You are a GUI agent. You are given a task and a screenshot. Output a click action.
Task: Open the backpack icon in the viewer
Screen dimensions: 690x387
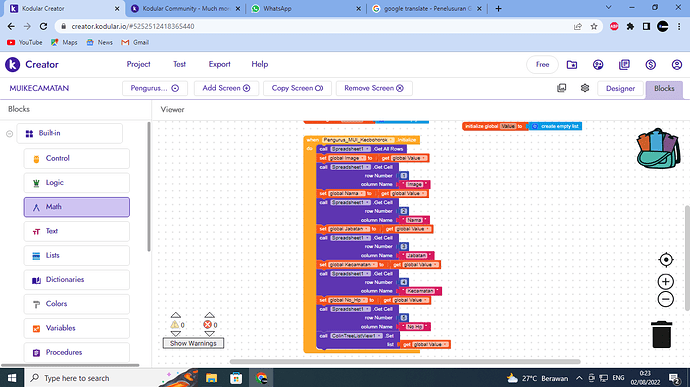(658, 148)
